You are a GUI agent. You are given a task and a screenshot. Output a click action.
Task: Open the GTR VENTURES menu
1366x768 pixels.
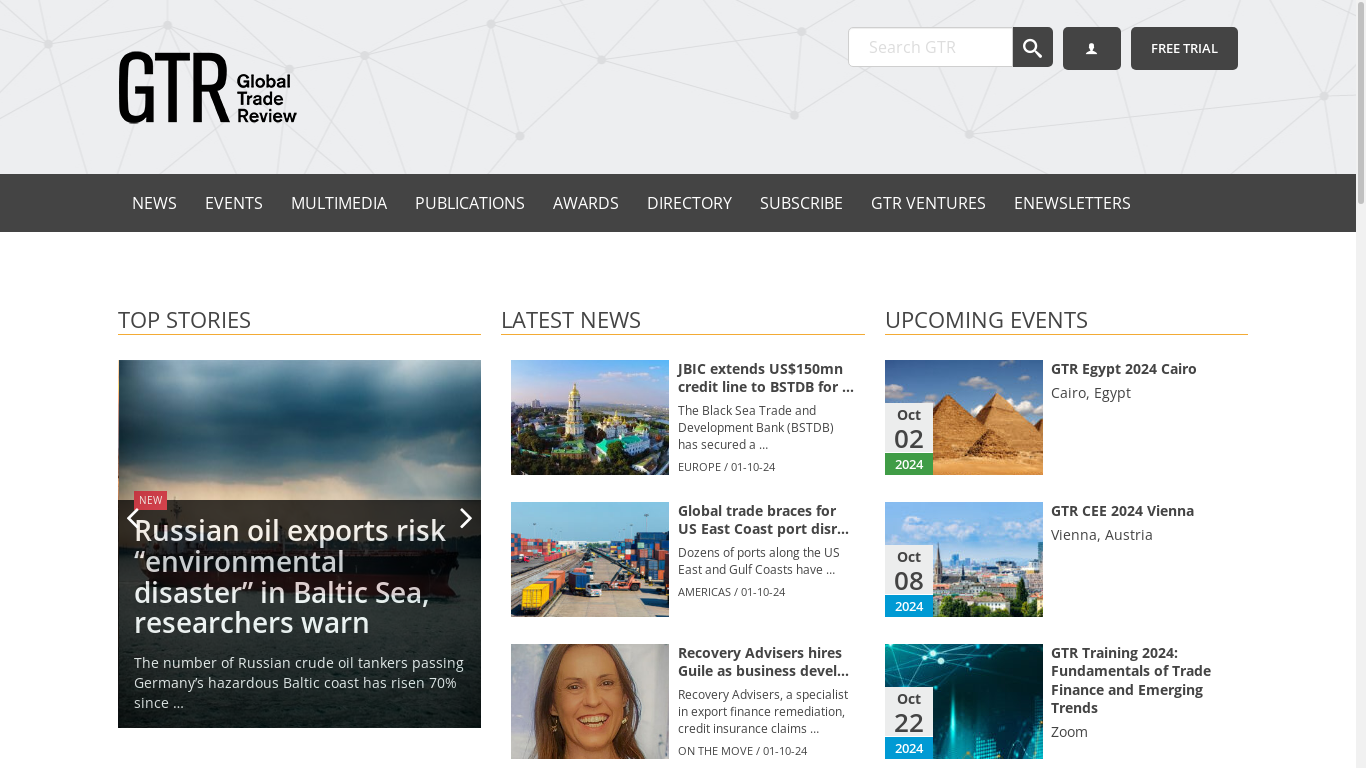928,203
